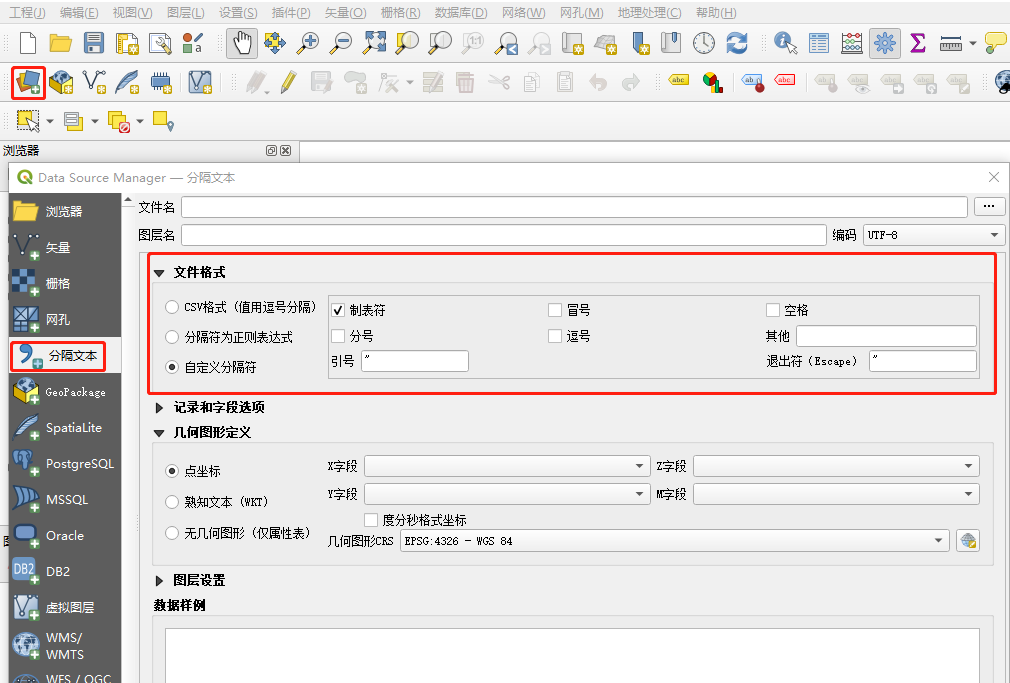This screenshot has height=683, width=1010.
Task: Select 点坐标 geometry option
Action: (x=172, y=471)
